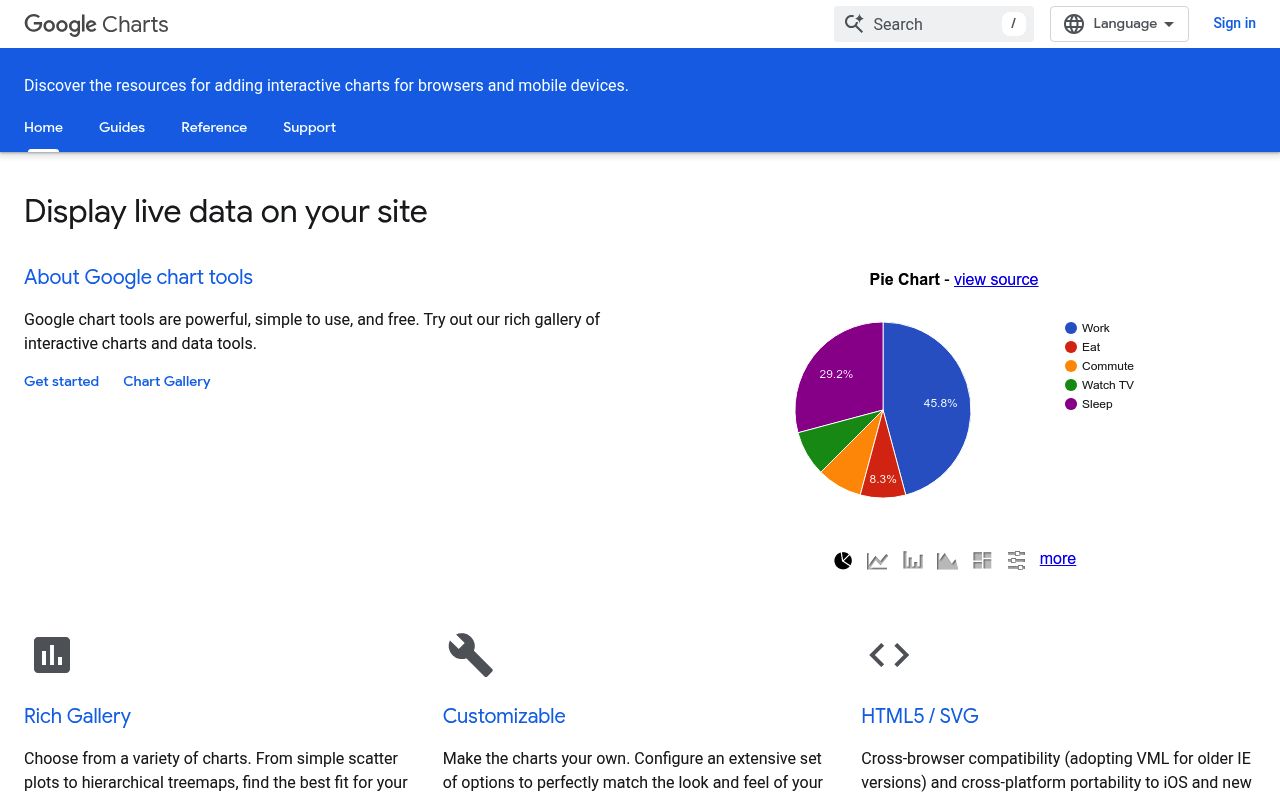Viewport: 1280px width, 800px height.
Task: Select the area chart icon
Action: pyautogui.click(x=947, y=560)
